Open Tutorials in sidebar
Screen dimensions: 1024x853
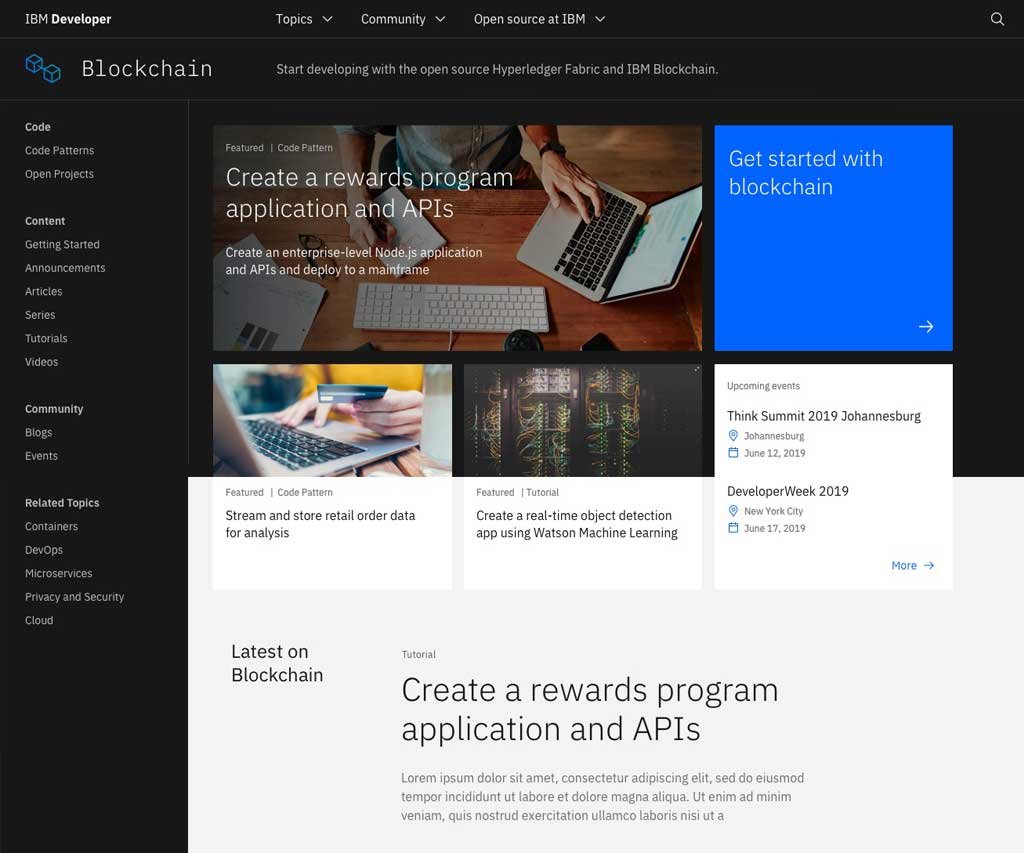46,338
